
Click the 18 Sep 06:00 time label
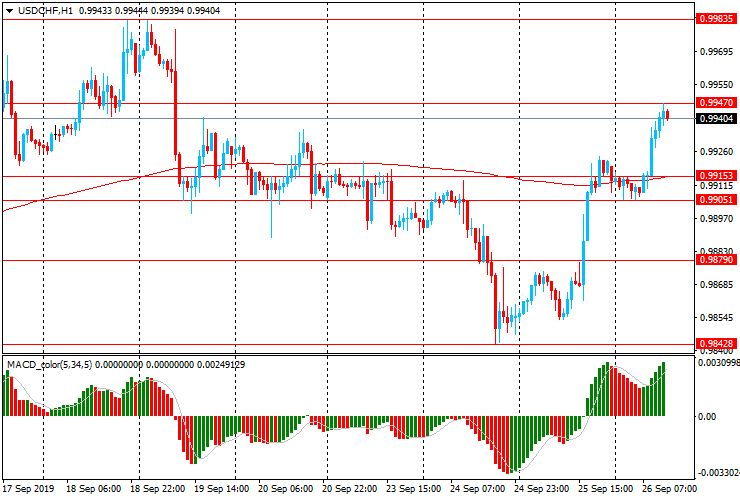click(x=93, y=488)
